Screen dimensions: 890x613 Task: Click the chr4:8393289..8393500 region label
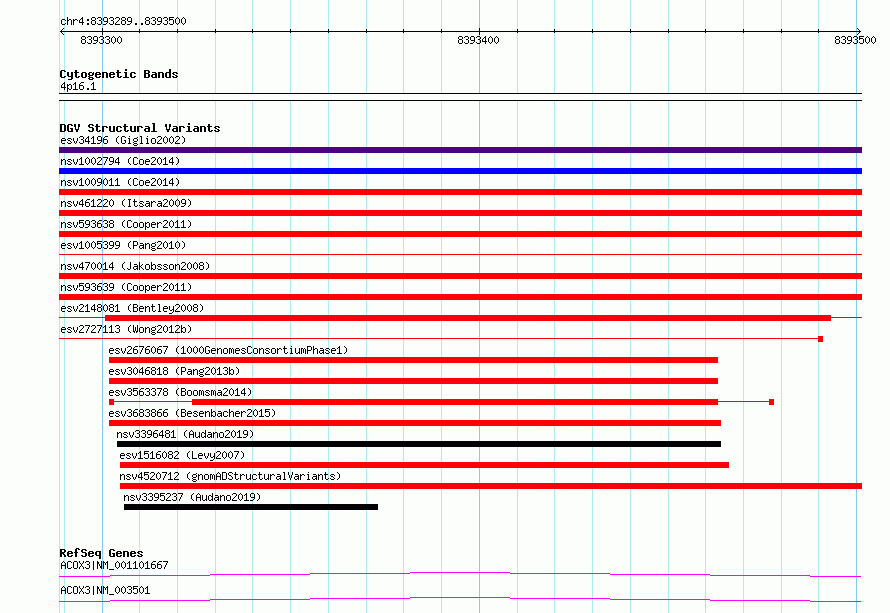point(123,21)
